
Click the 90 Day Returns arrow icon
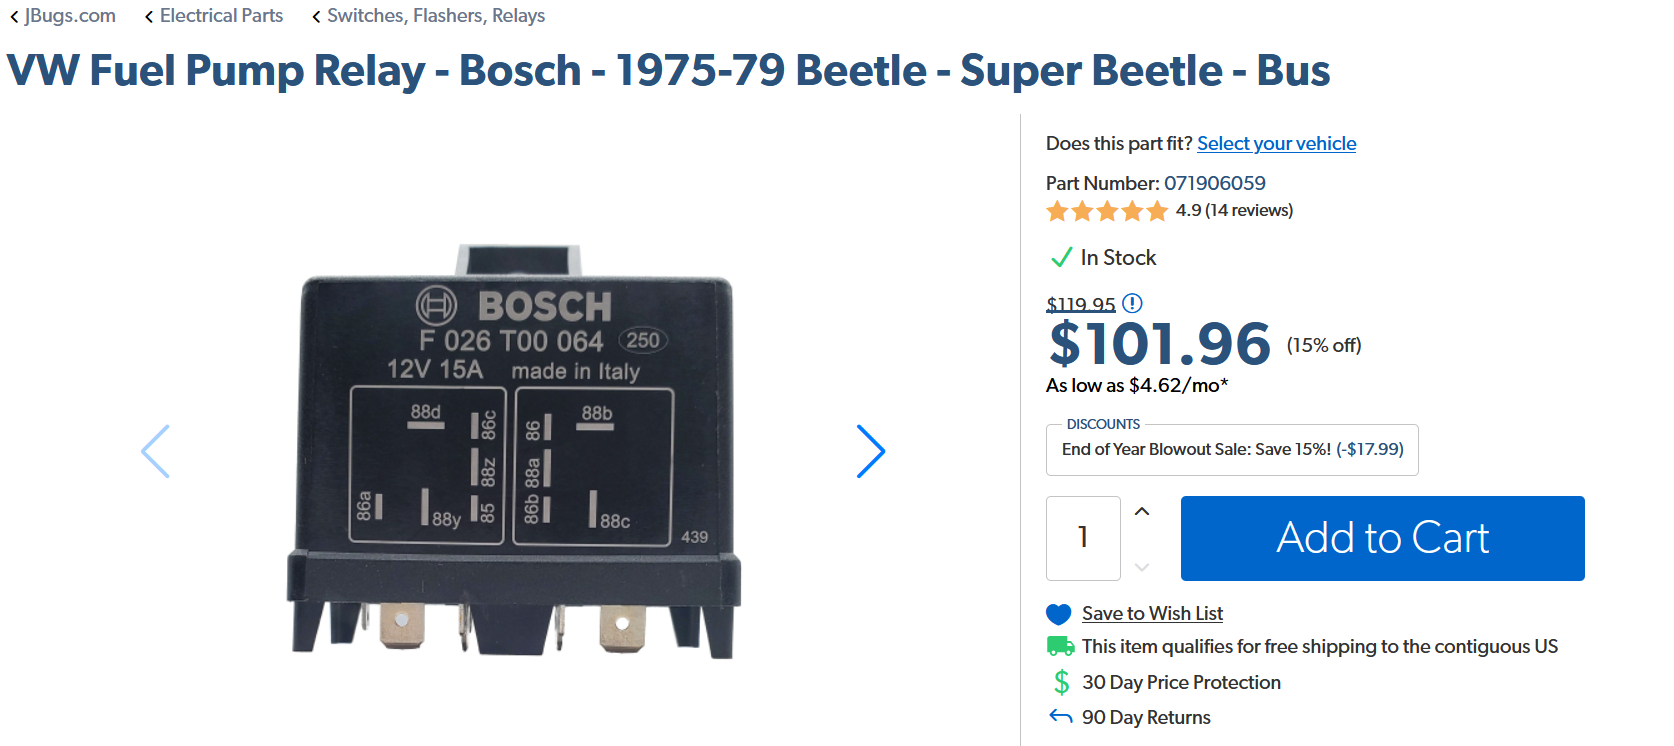click(x=1060, y=716)
